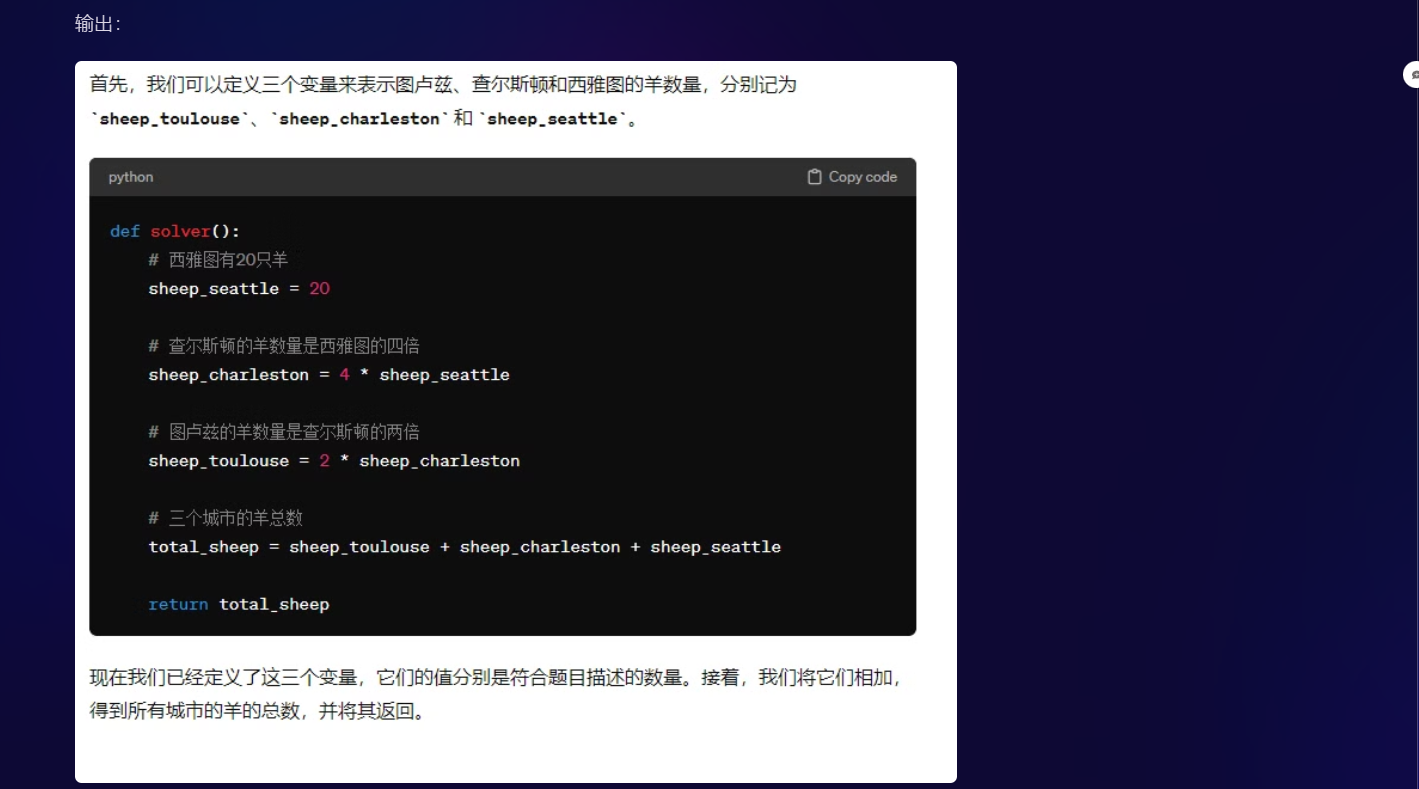Click the "return total_sheep" line

[239, 604]
